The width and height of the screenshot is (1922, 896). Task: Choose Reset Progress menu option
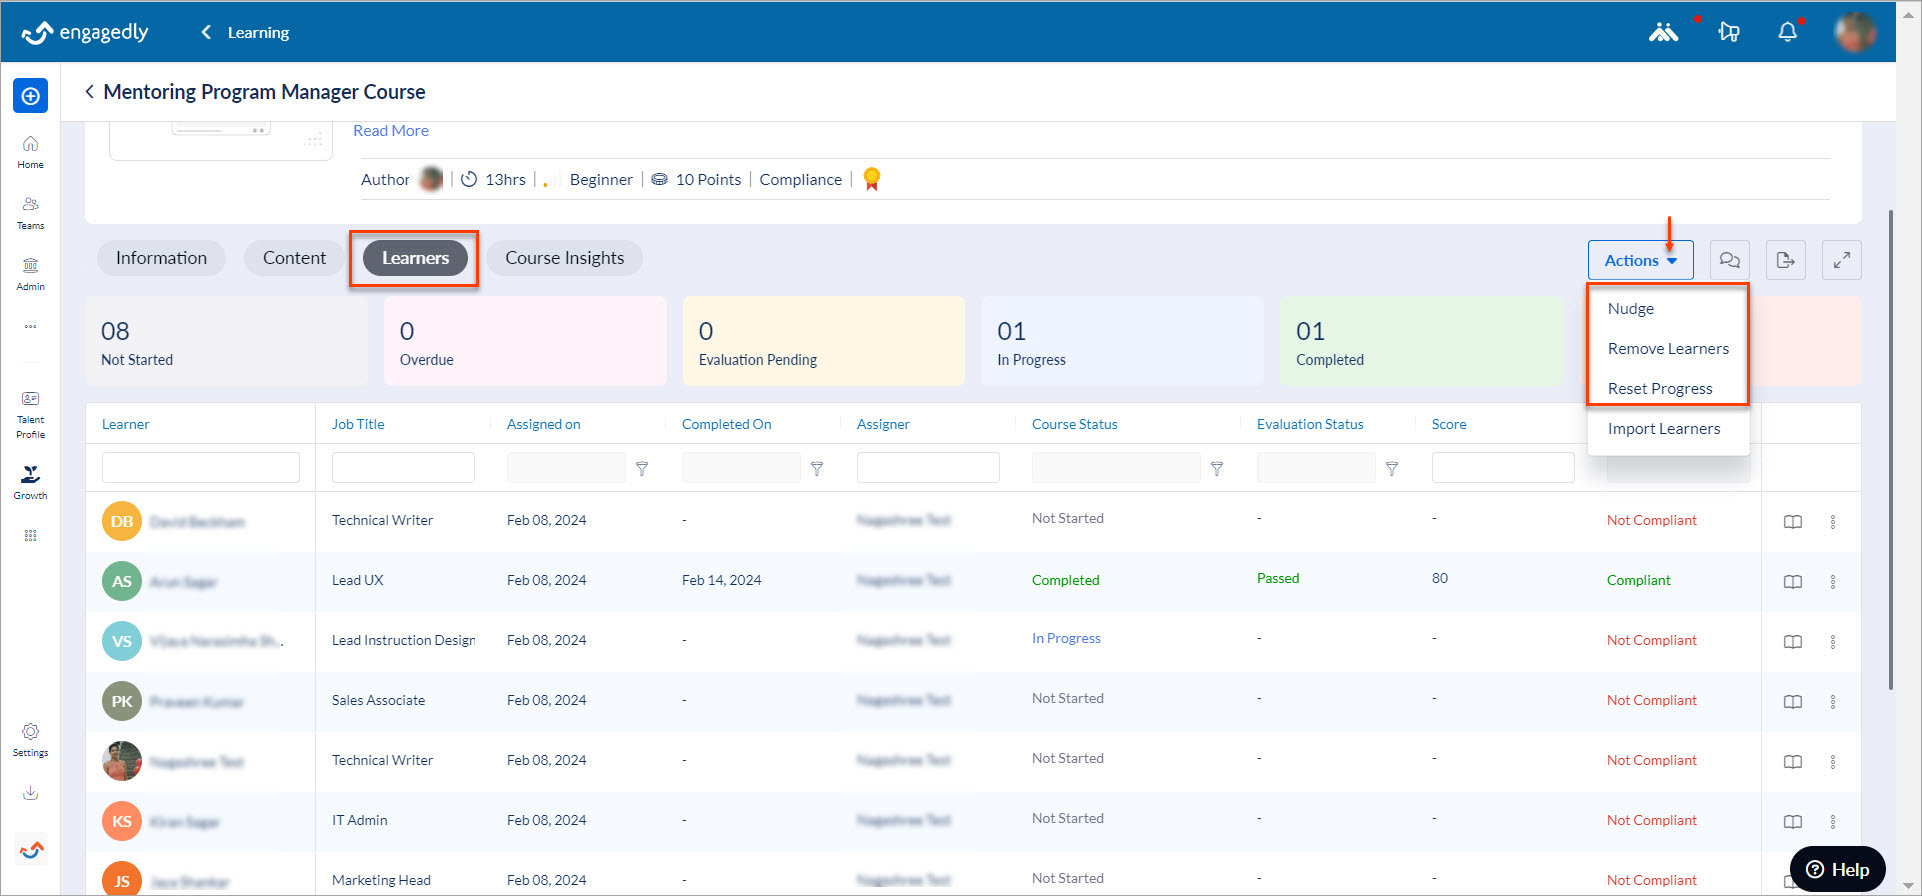(1660, 389)
